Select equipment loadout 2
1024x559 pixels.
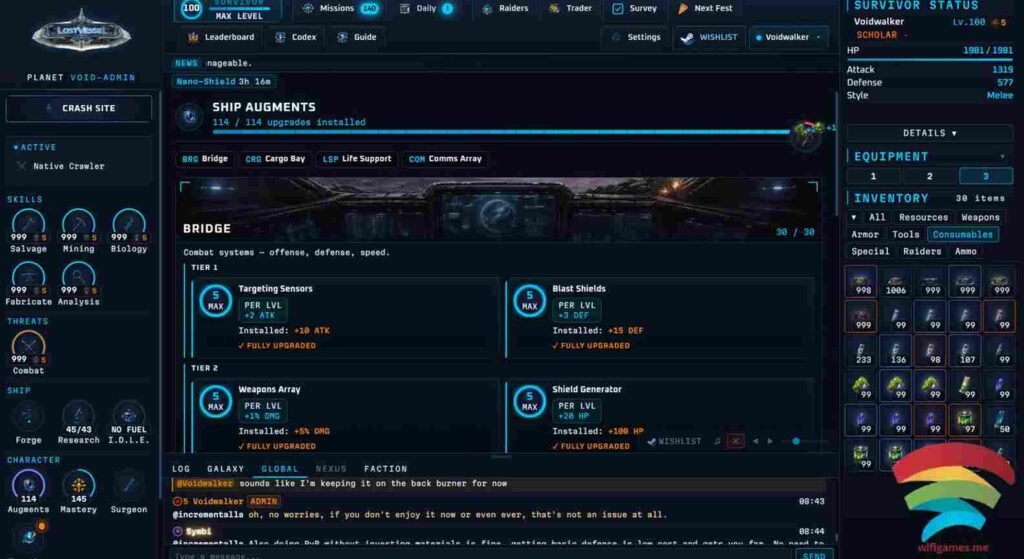(929, 176)
